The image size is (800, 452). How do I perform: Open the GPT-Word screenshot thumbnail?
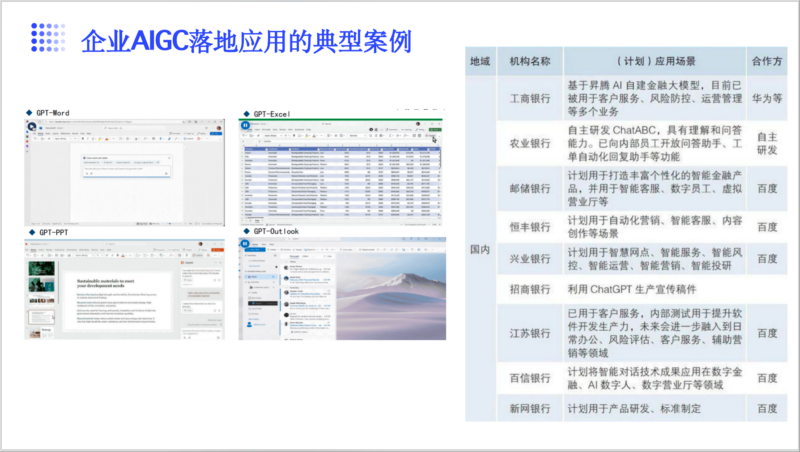click(x=124, y=172)
